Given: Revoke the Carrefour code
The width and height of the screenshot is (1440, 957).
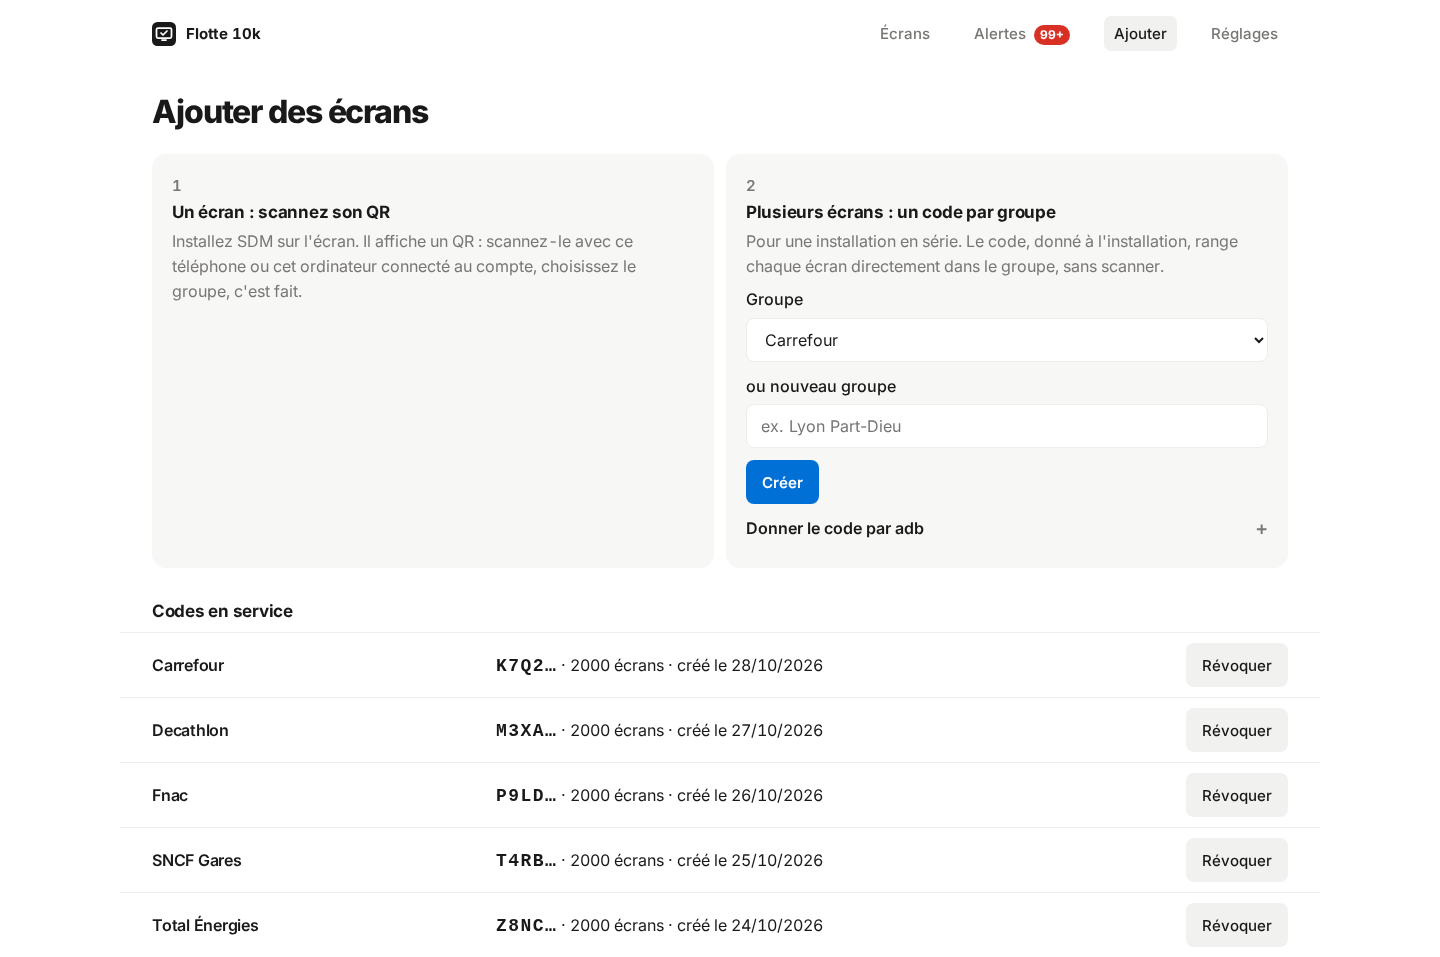Looking at the screenshot, I should pos(1237,665).
